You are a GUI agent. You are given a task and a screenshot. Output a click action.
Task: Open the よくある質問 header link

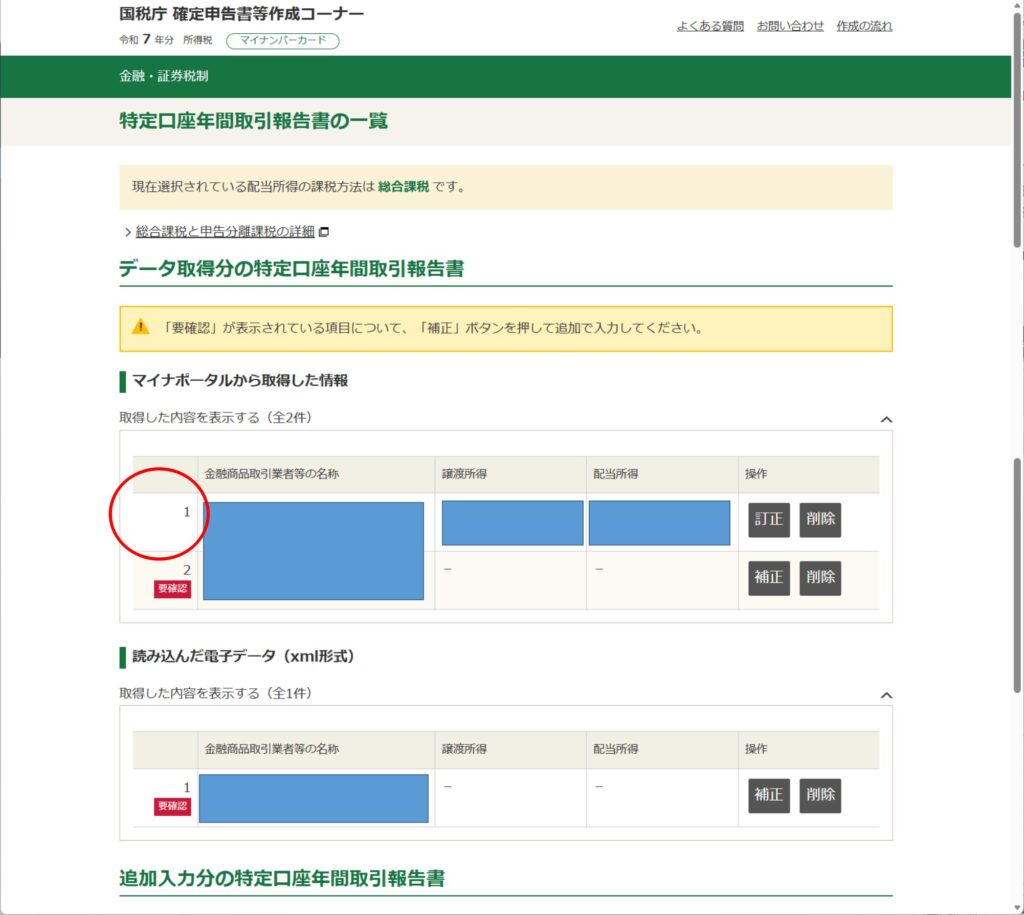[x=710, y=26]
